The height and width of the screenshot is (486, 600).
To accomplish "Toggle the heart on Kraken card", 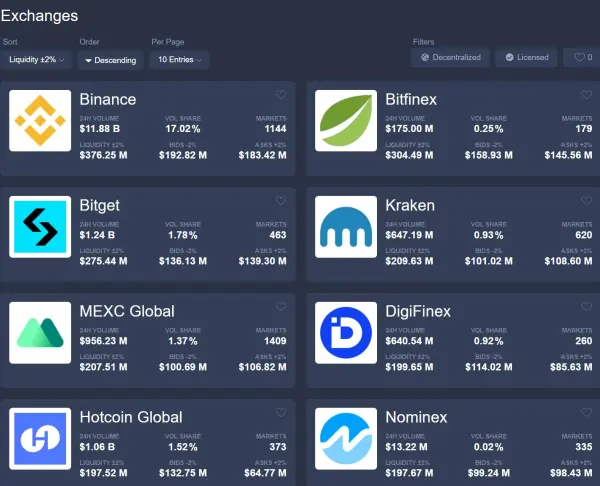I will (x=586, y=202).
